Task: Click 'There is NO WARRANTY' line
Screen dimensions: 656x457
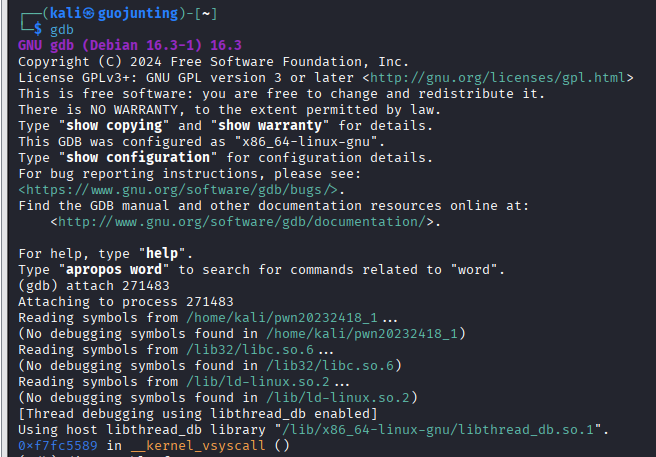Action: 230,110
